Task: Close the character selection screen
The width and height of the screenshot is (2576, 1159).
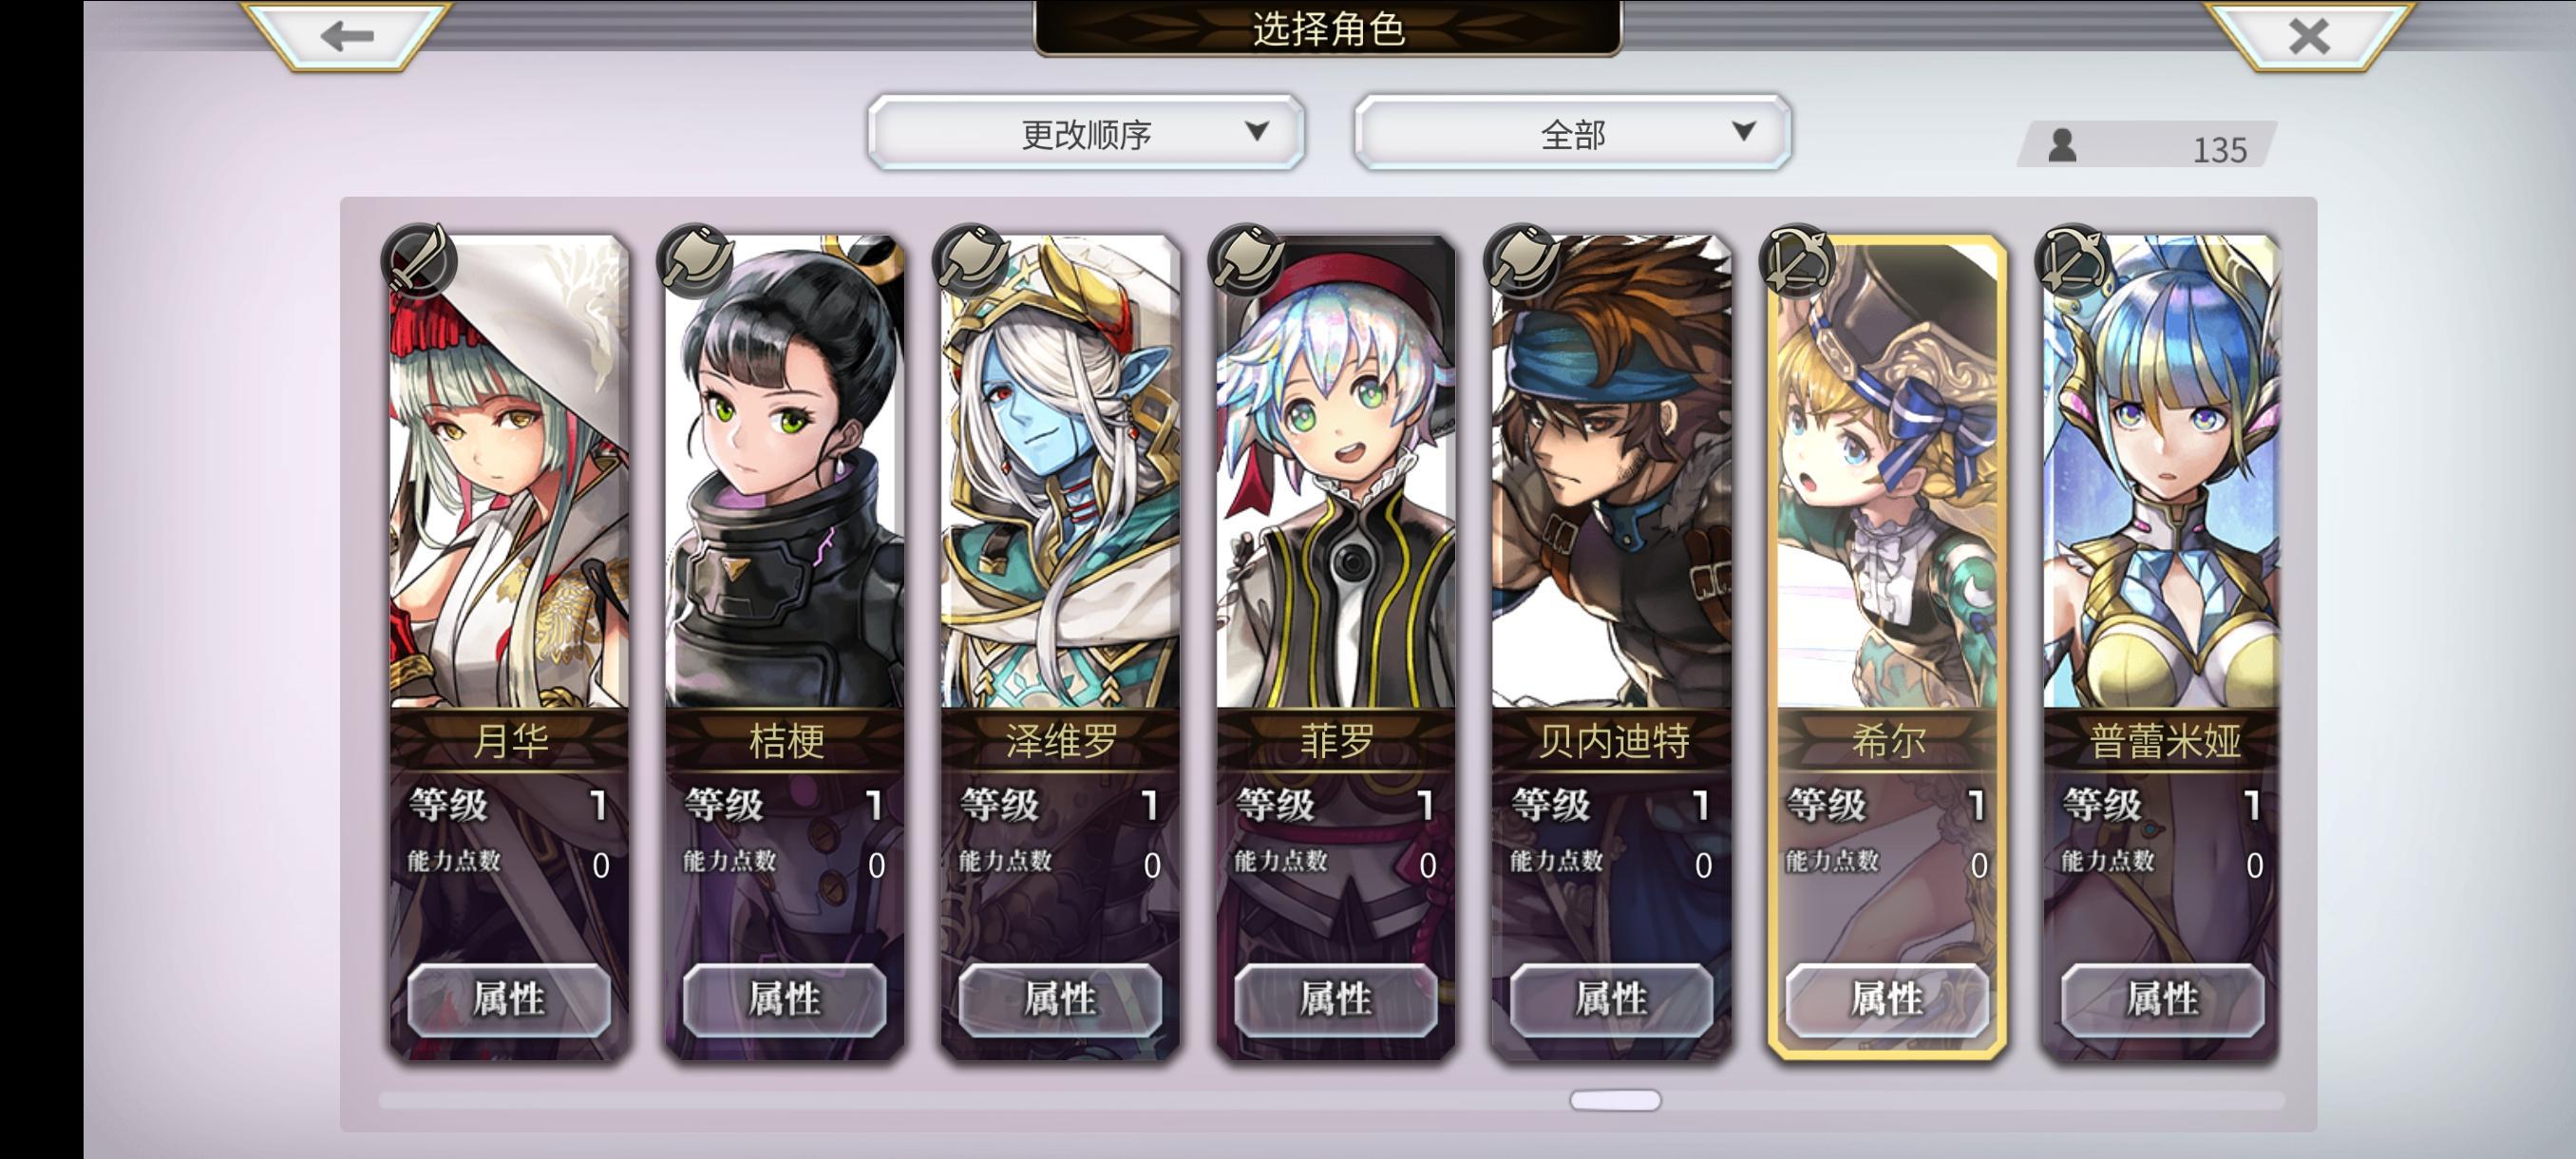Action: coord(2308,36)
